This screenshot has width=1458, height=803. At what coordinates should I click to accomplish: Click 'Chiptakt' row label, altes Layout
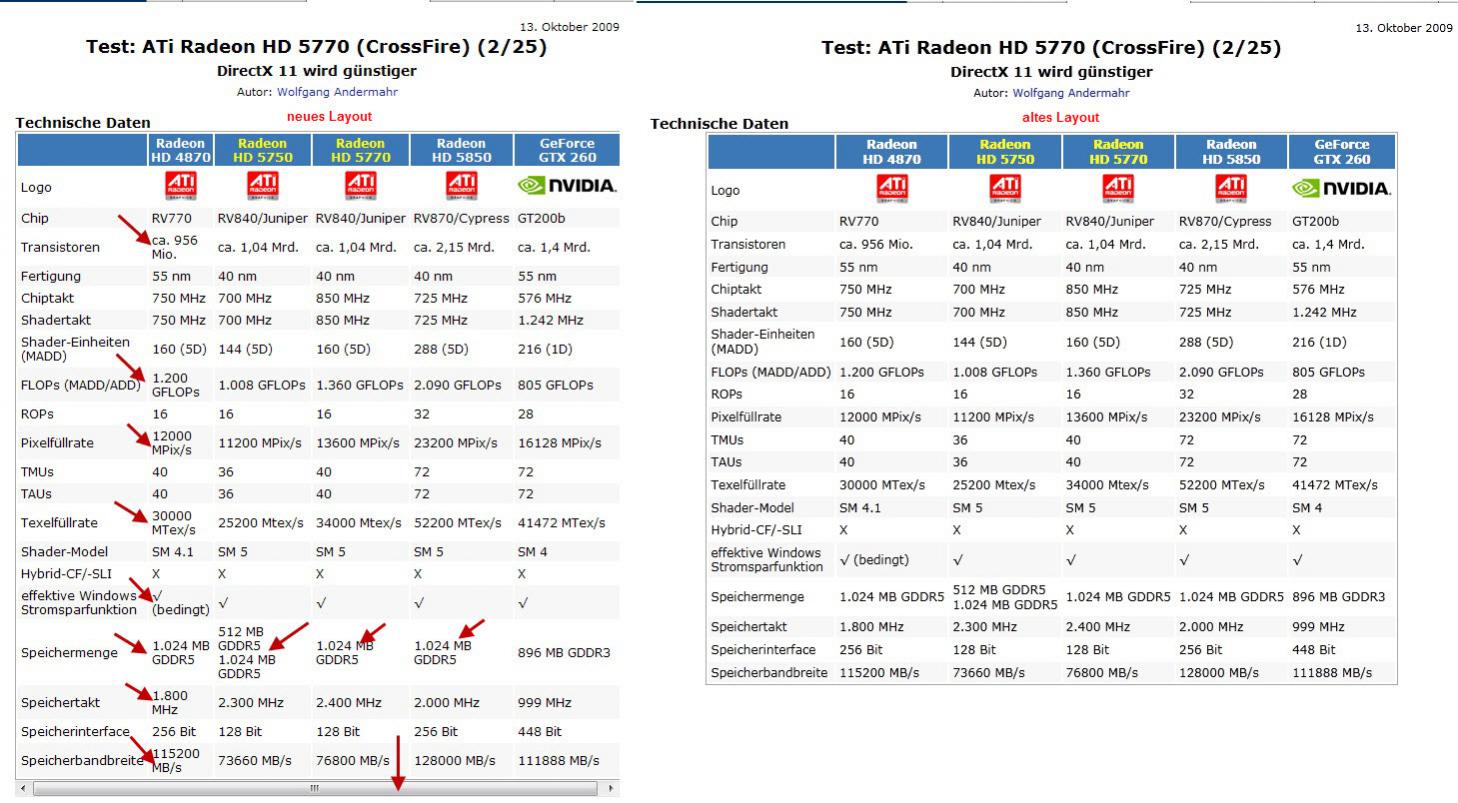(738, 289)
